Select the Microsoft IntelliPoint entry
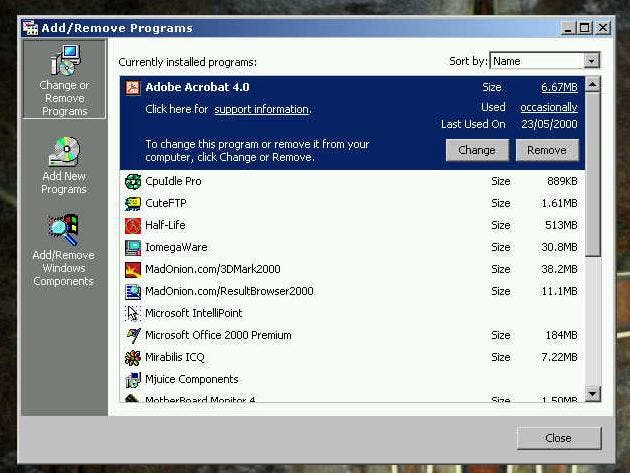This screenshot has width=630, height=473. pyautogui.click(x=352, y=313)
